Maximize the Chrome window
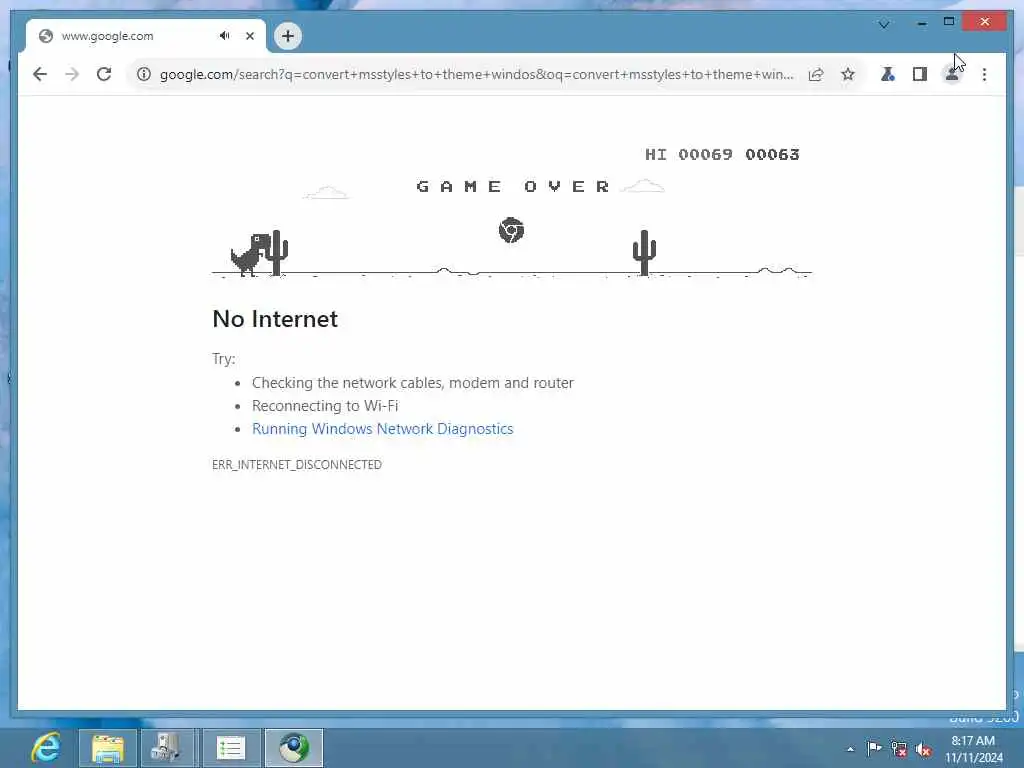 949,22
